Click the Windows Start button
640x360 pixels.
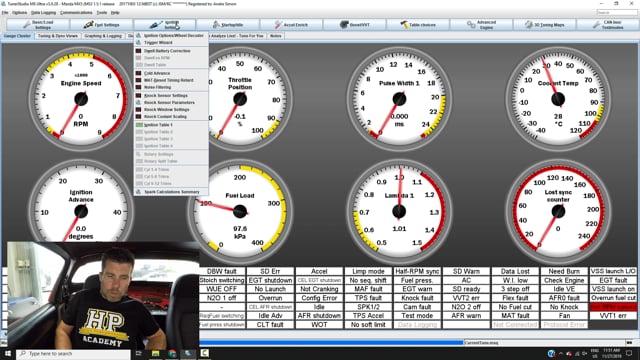[8, 353]
